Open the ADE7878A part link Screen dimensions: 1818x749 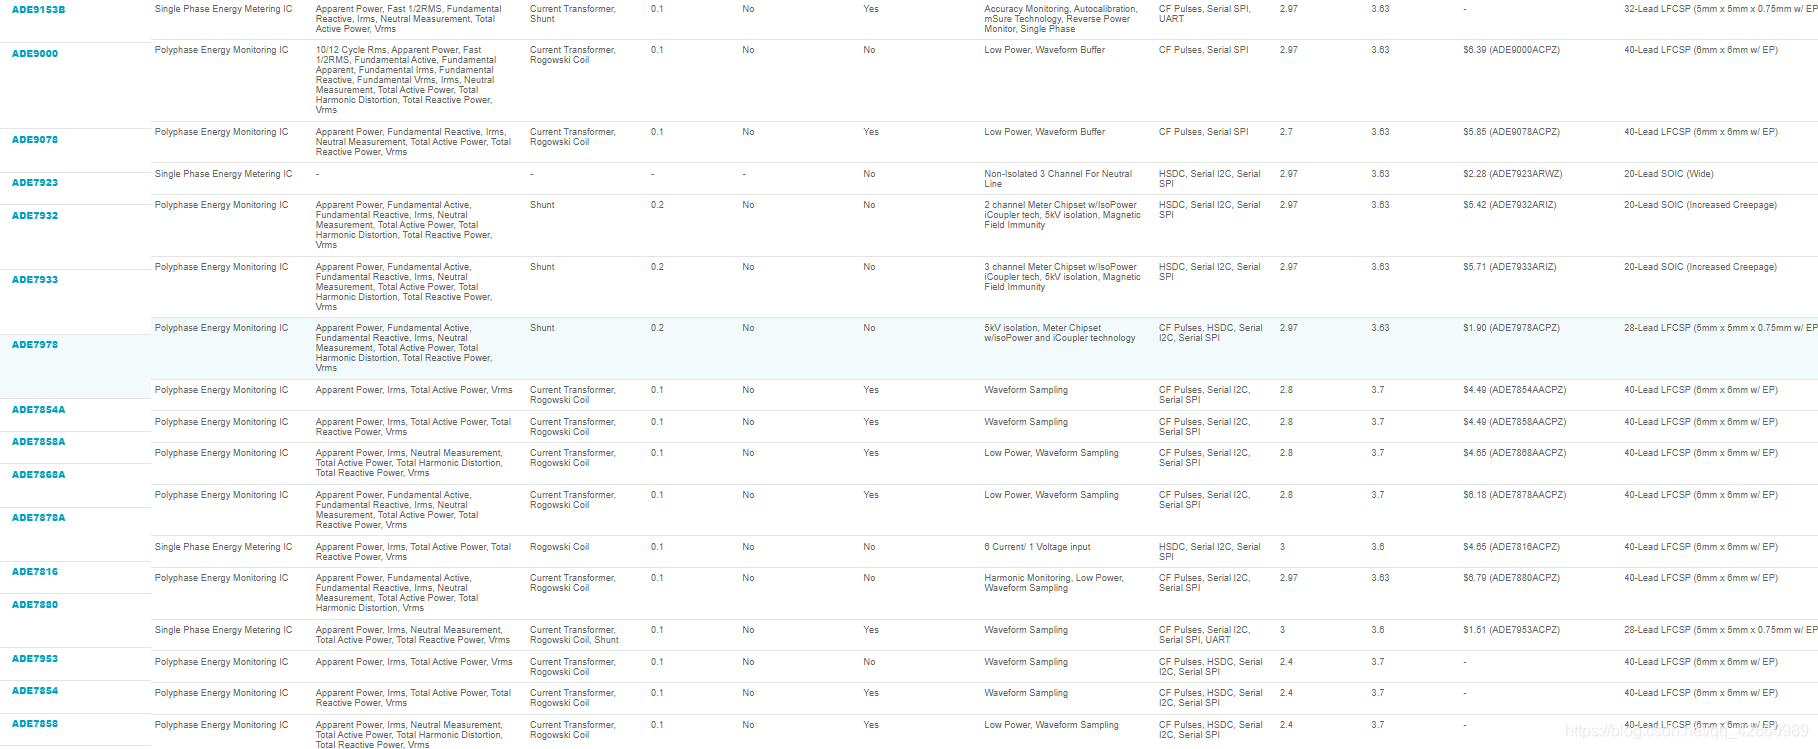coord(38,518)
